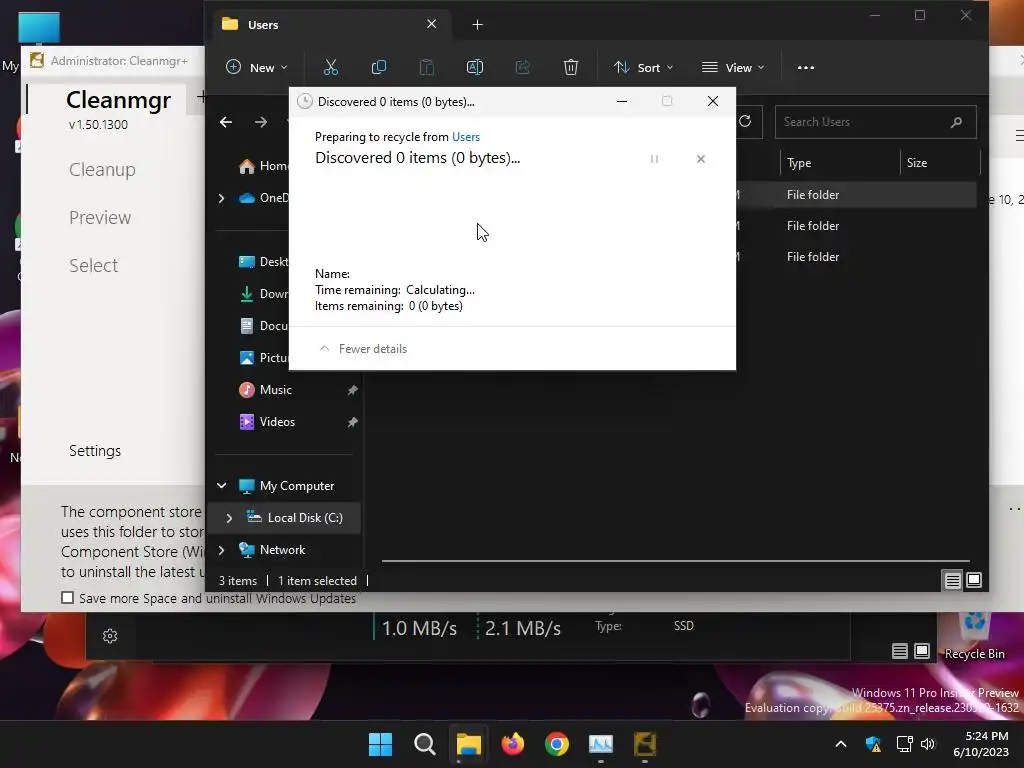Open the Select section in Cleanmgr+

pos(93,265)
